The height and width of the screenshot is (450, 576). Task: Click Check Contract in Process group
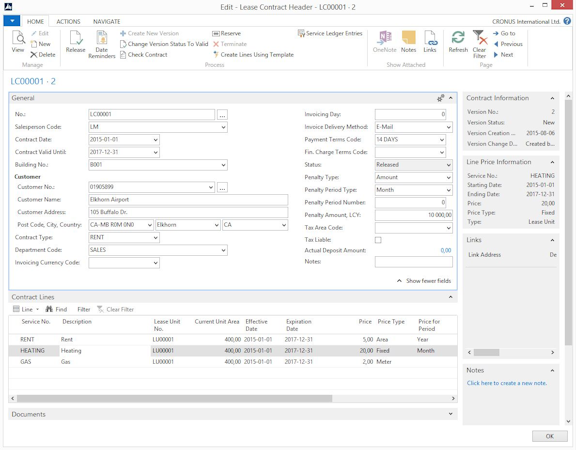coord(144,55)
